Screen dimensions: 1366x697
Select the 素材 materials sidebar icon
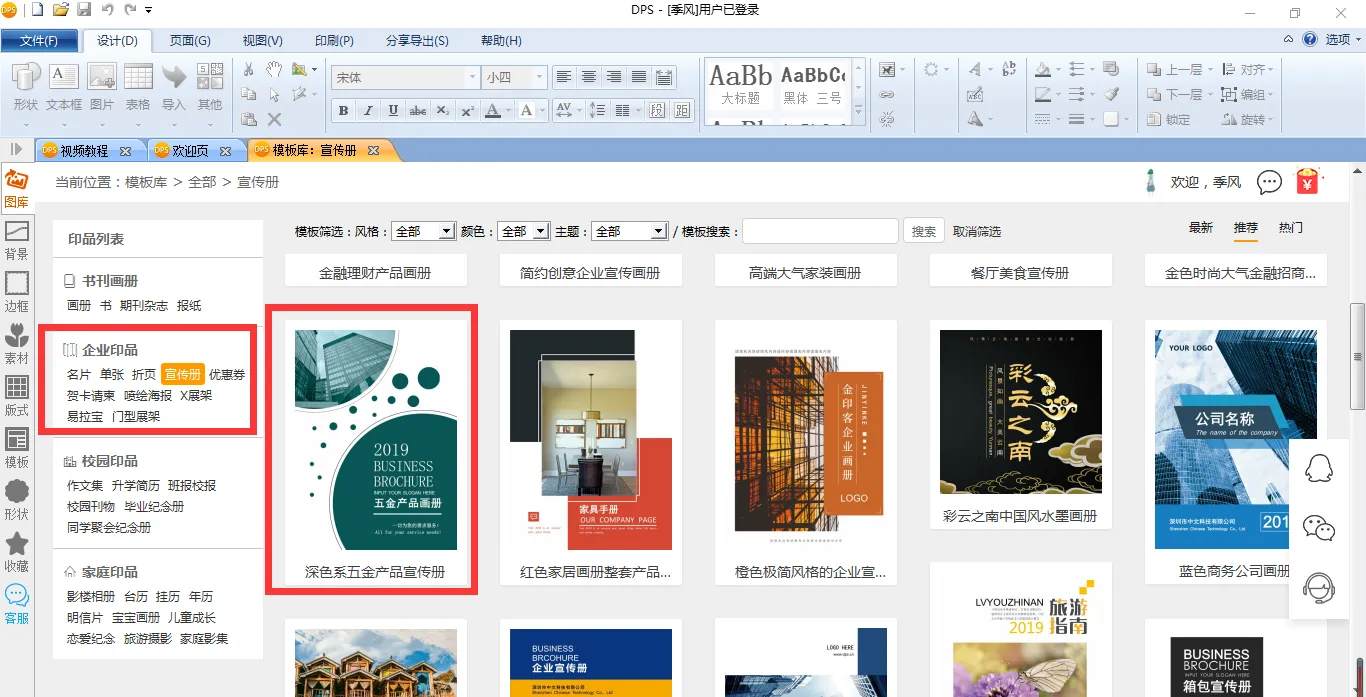pos(17,344)
